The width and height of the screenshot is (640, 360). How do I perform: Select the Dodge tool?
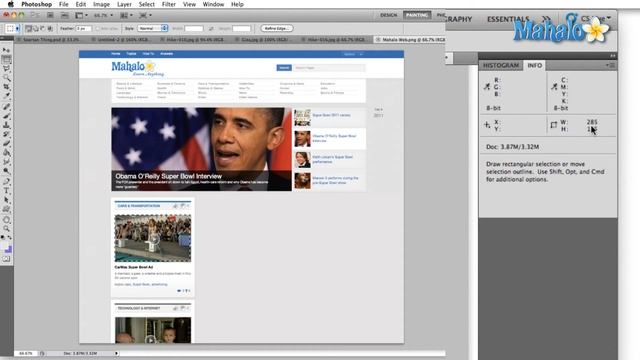[6, 171]
